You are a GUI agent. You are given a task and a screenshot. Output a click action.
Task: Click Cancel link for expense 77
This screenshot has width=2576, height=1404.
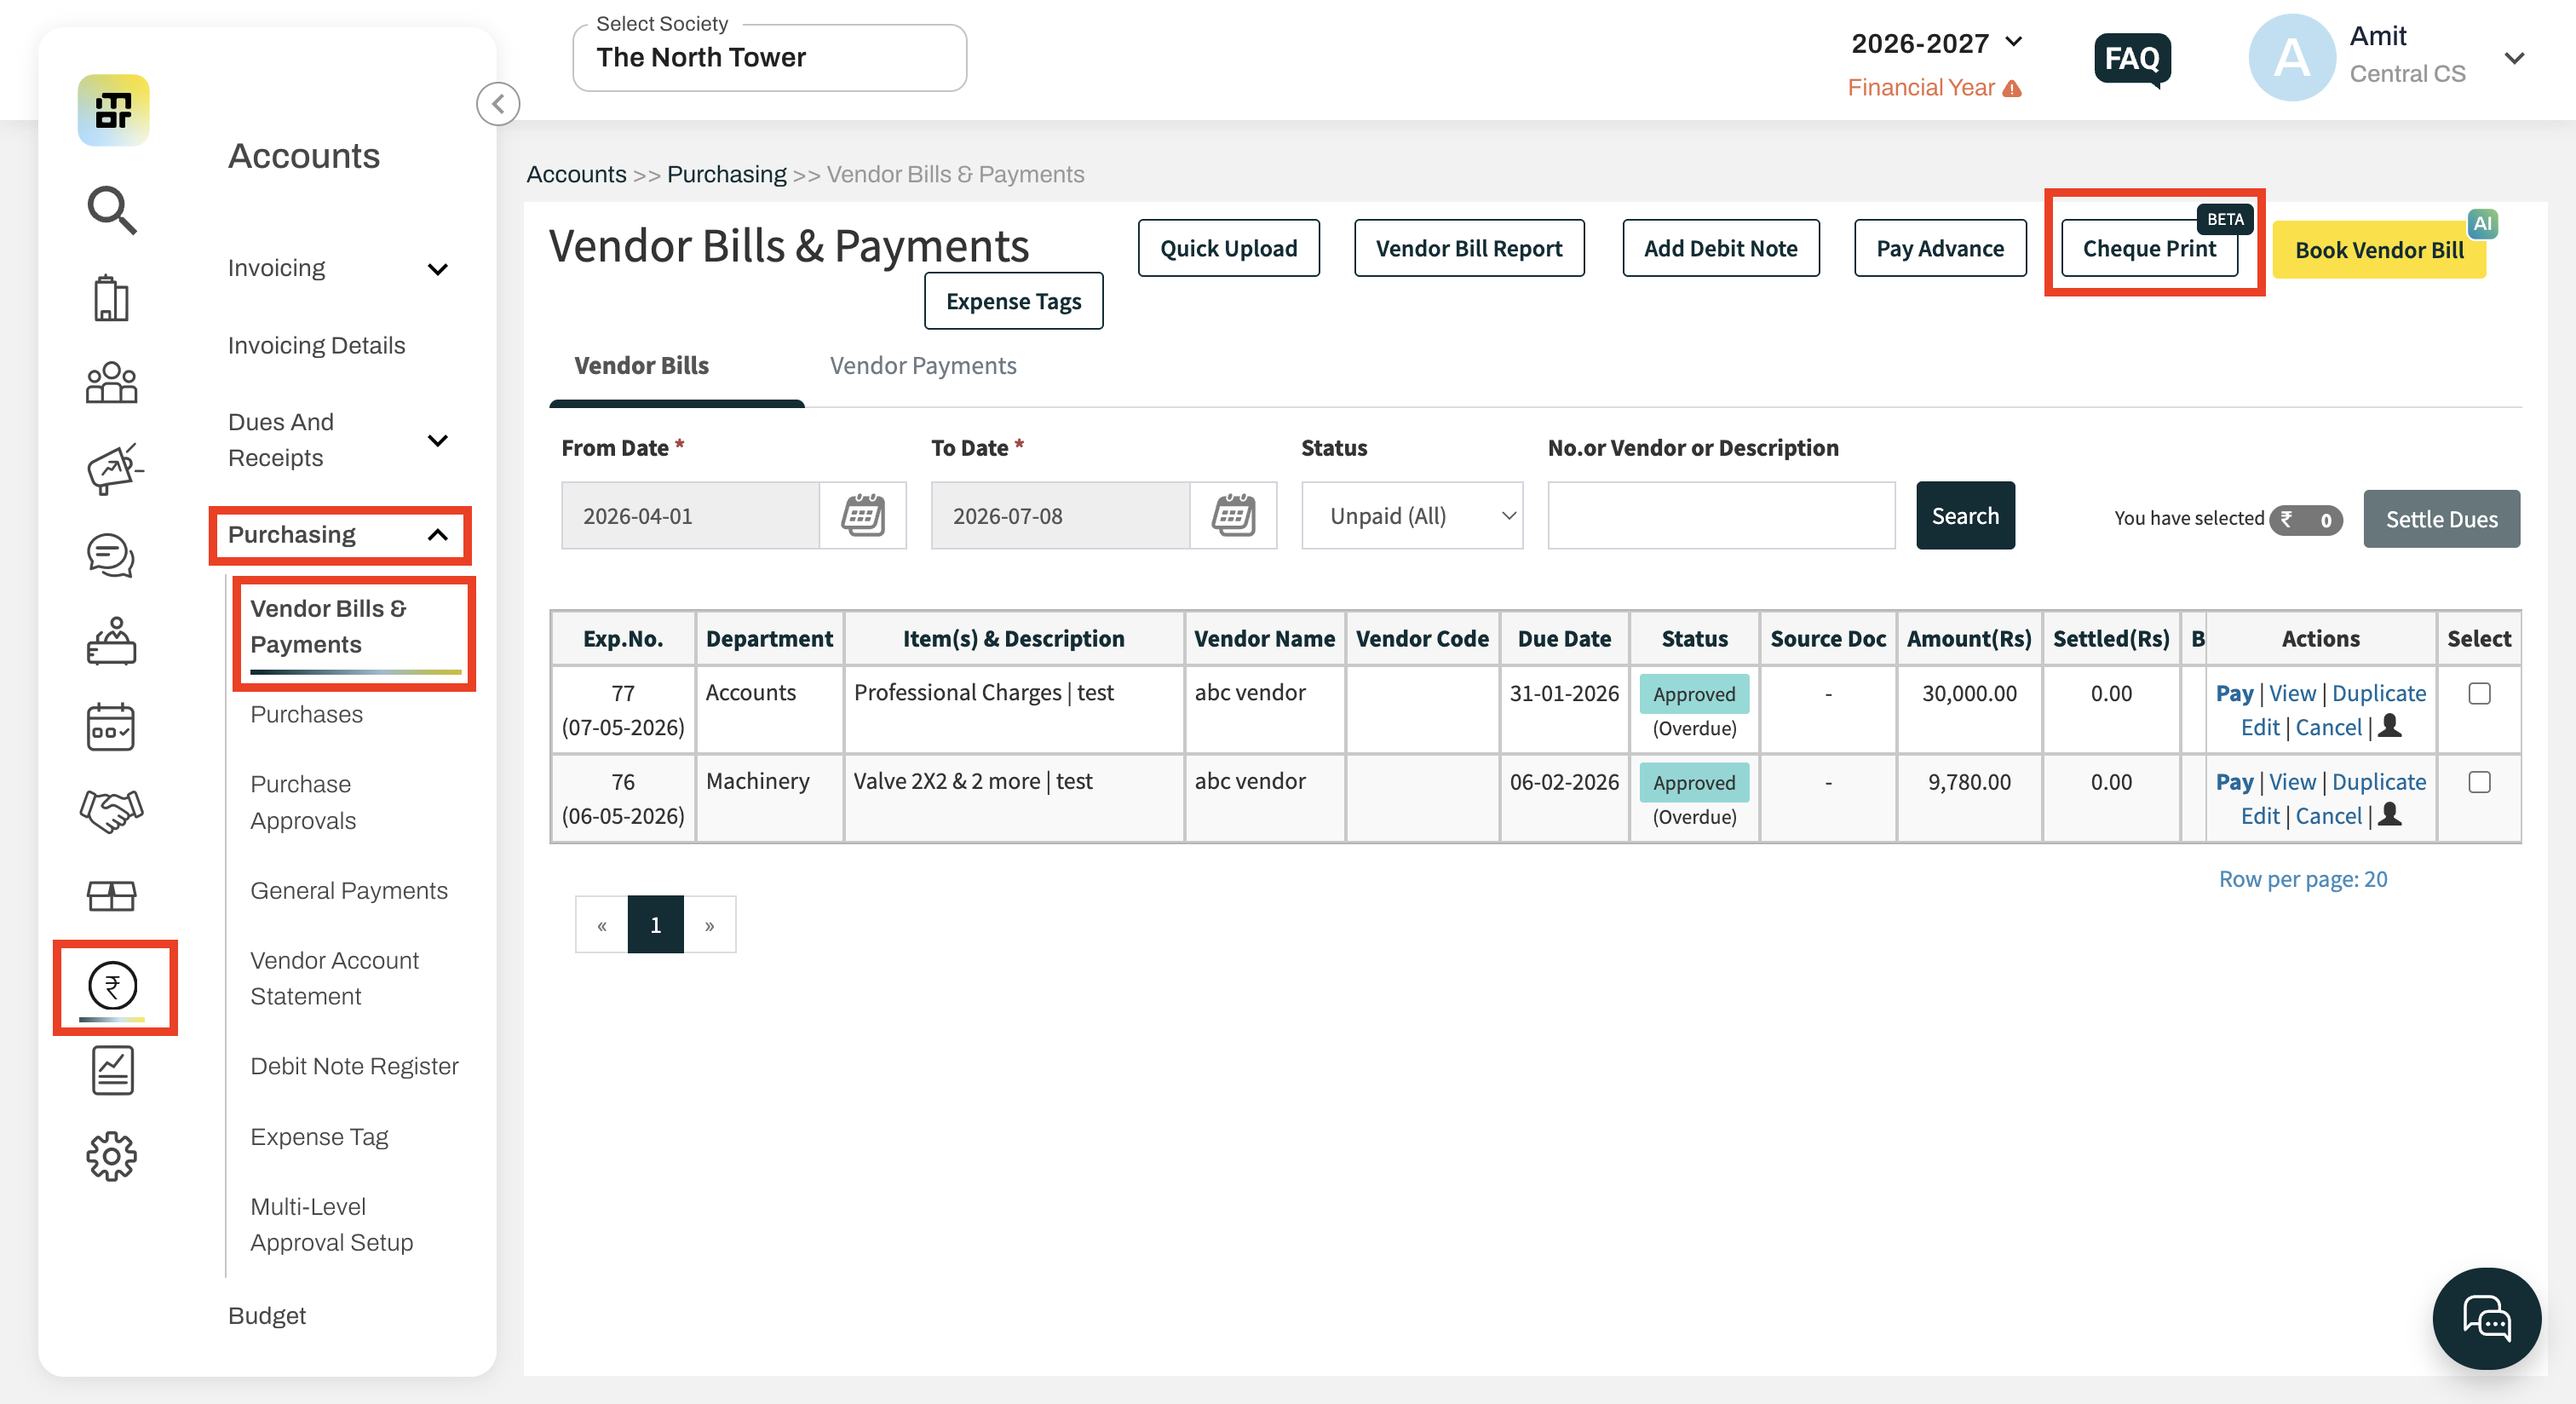(x=2328, y=727)
